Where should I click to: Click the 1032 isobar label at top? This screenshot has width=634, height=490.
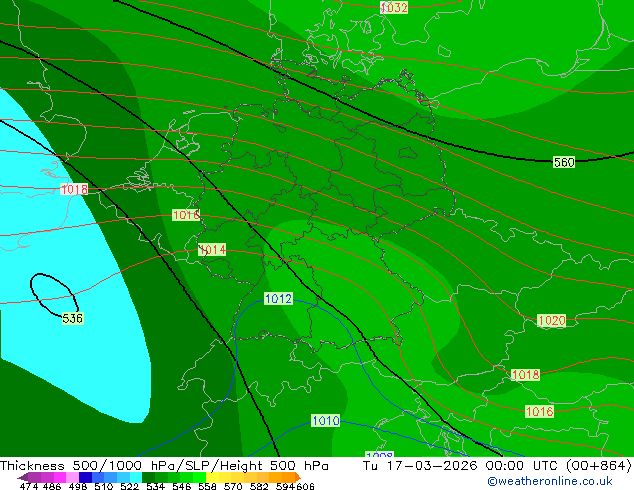pos(393,7)
